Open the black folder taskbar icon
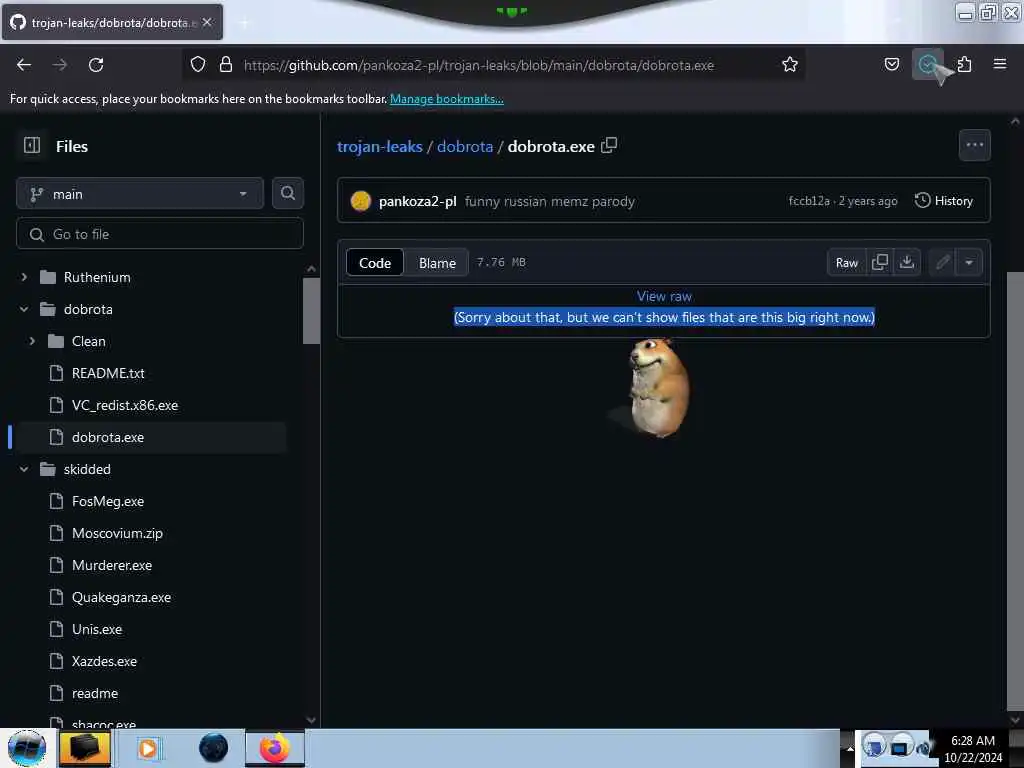This screenshot has height=768, width=1024. point(85,748)
